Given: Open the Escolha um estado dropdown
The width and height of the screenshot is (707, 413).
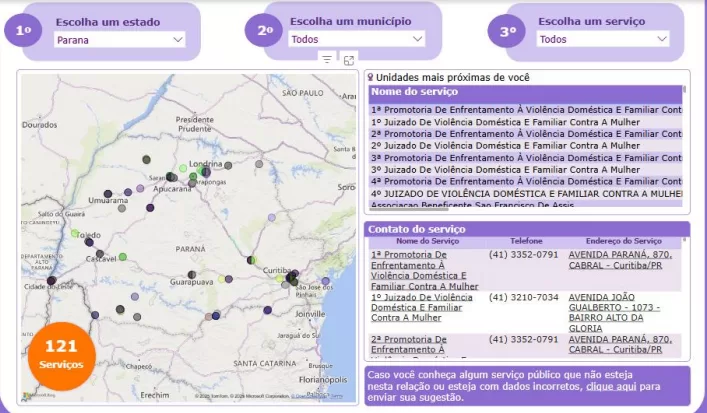Looking at the screenshot, I should [120, 40].
